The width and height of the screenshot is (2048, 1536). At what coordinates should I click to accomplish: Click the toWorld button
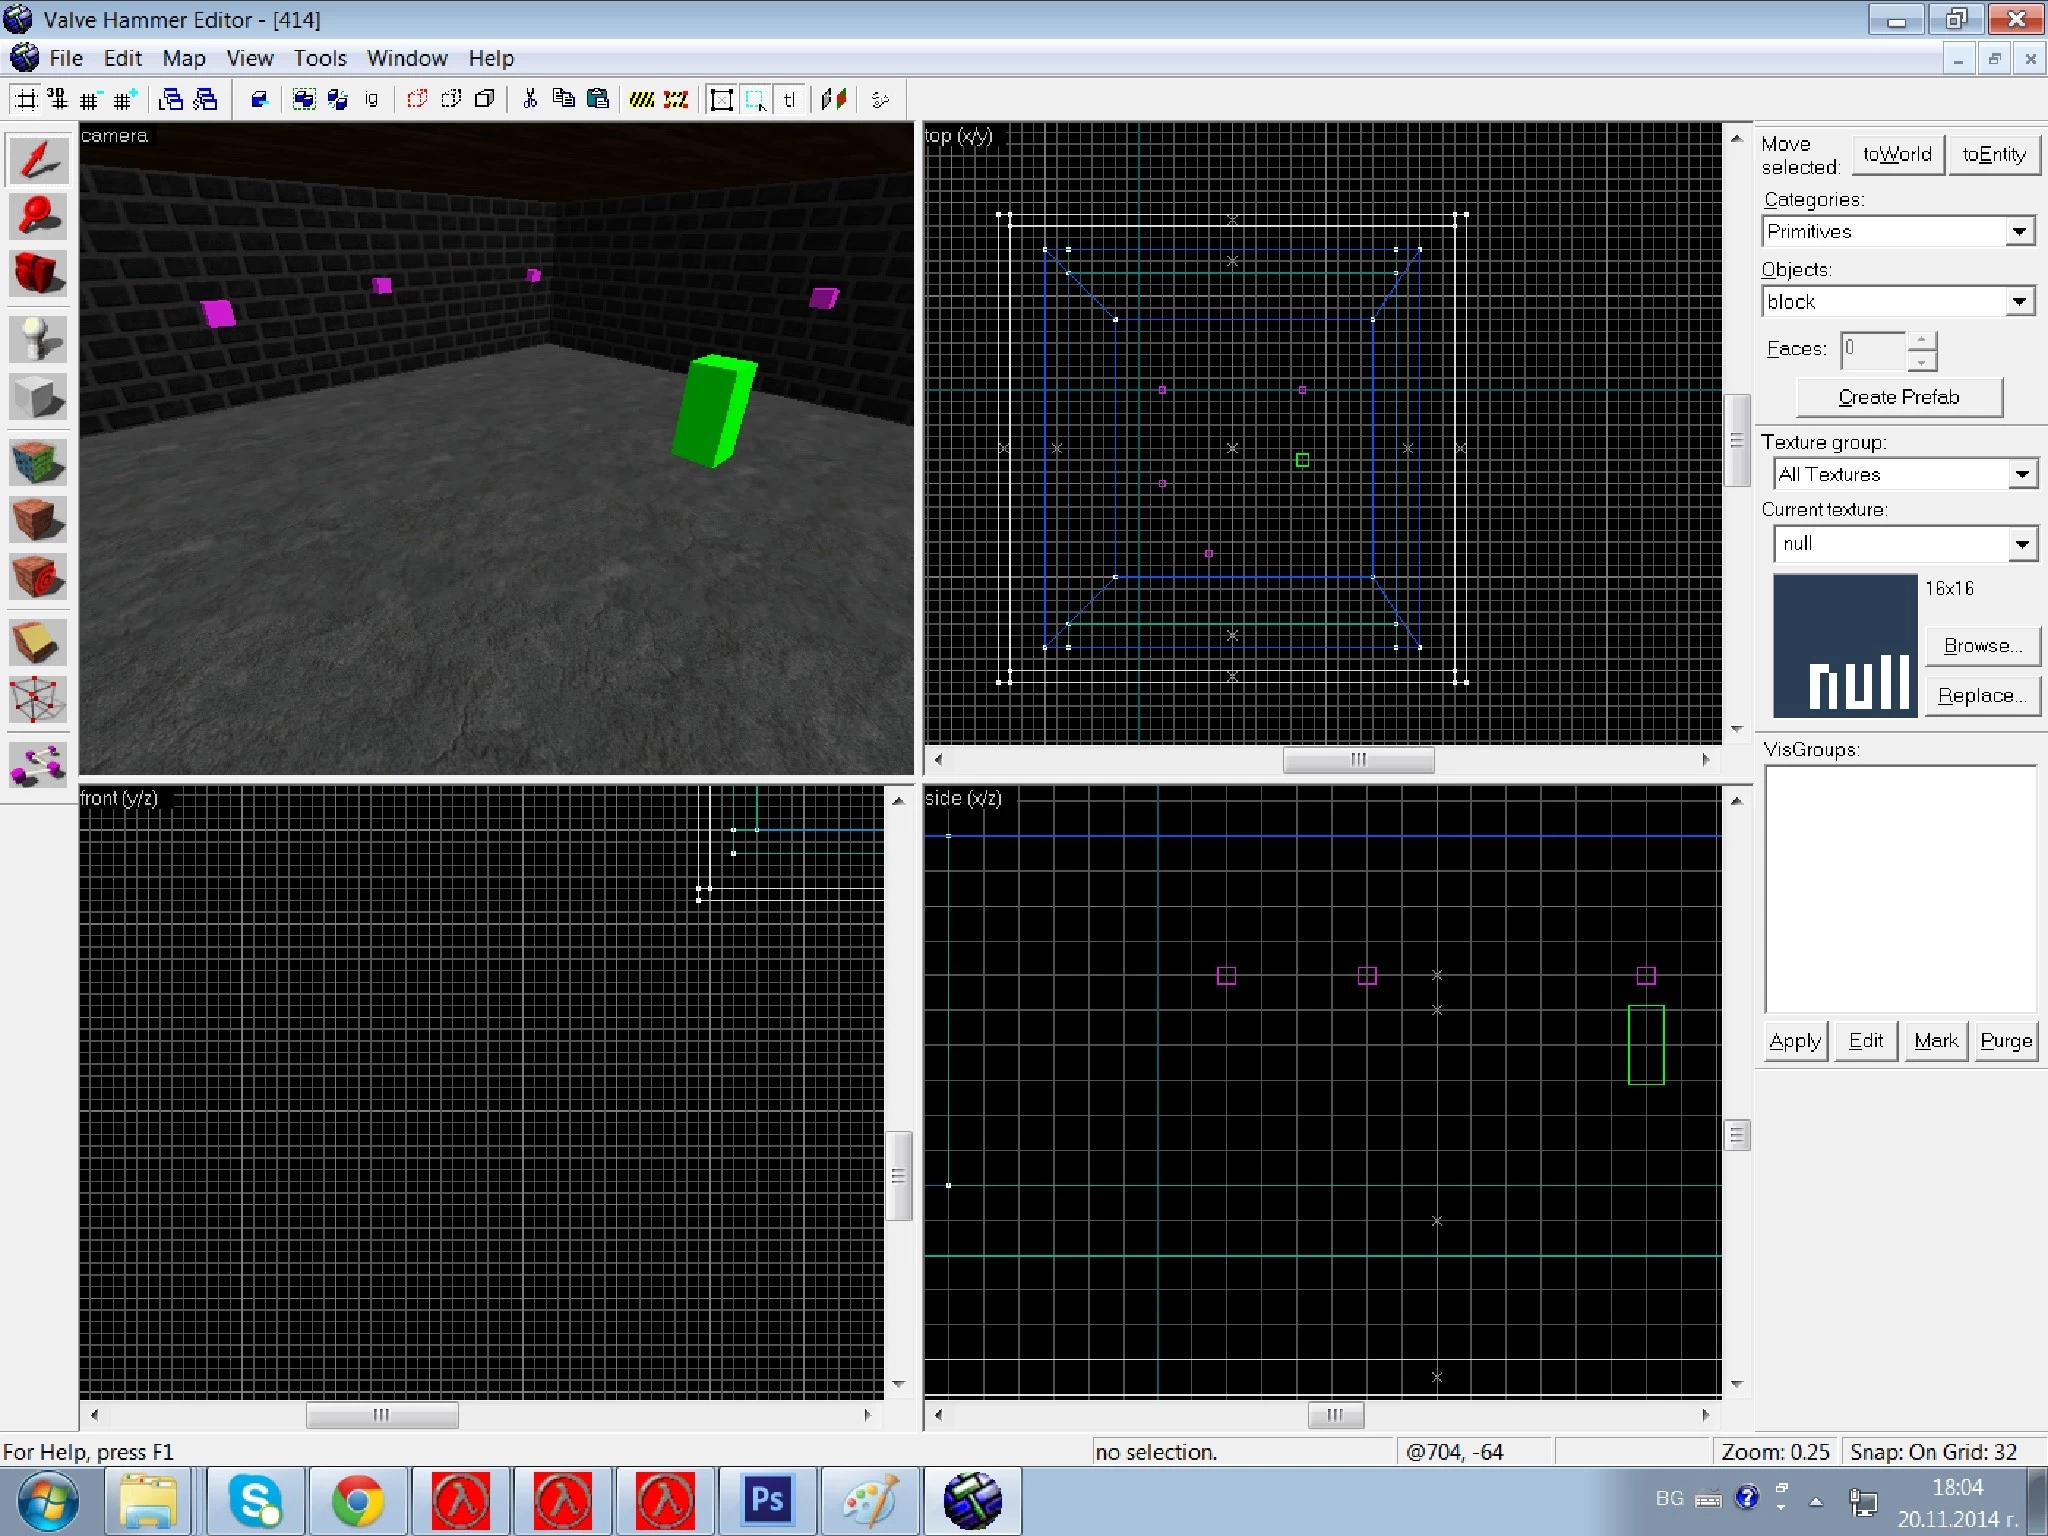tap(1897, 154)
